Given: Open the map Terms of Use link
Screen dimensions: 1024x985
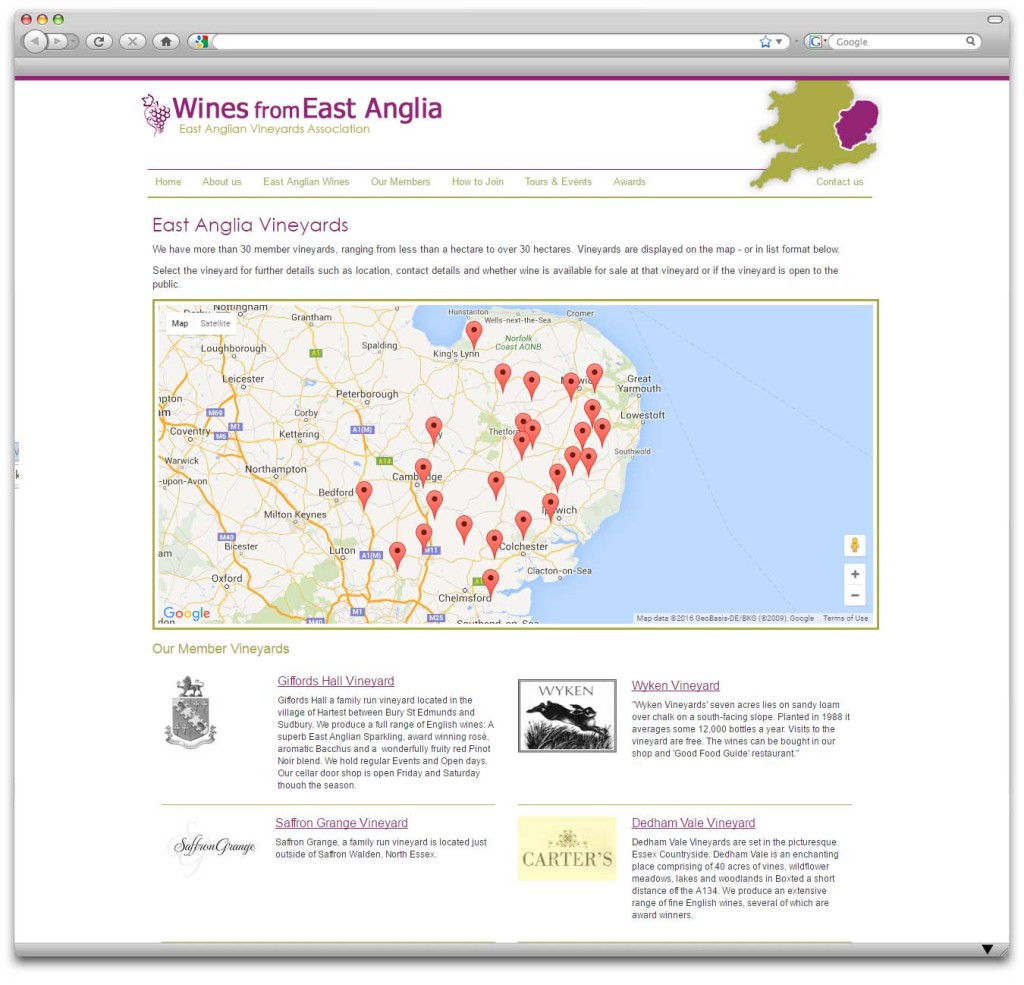Looking at the screenshot, I should click(845, 618).
